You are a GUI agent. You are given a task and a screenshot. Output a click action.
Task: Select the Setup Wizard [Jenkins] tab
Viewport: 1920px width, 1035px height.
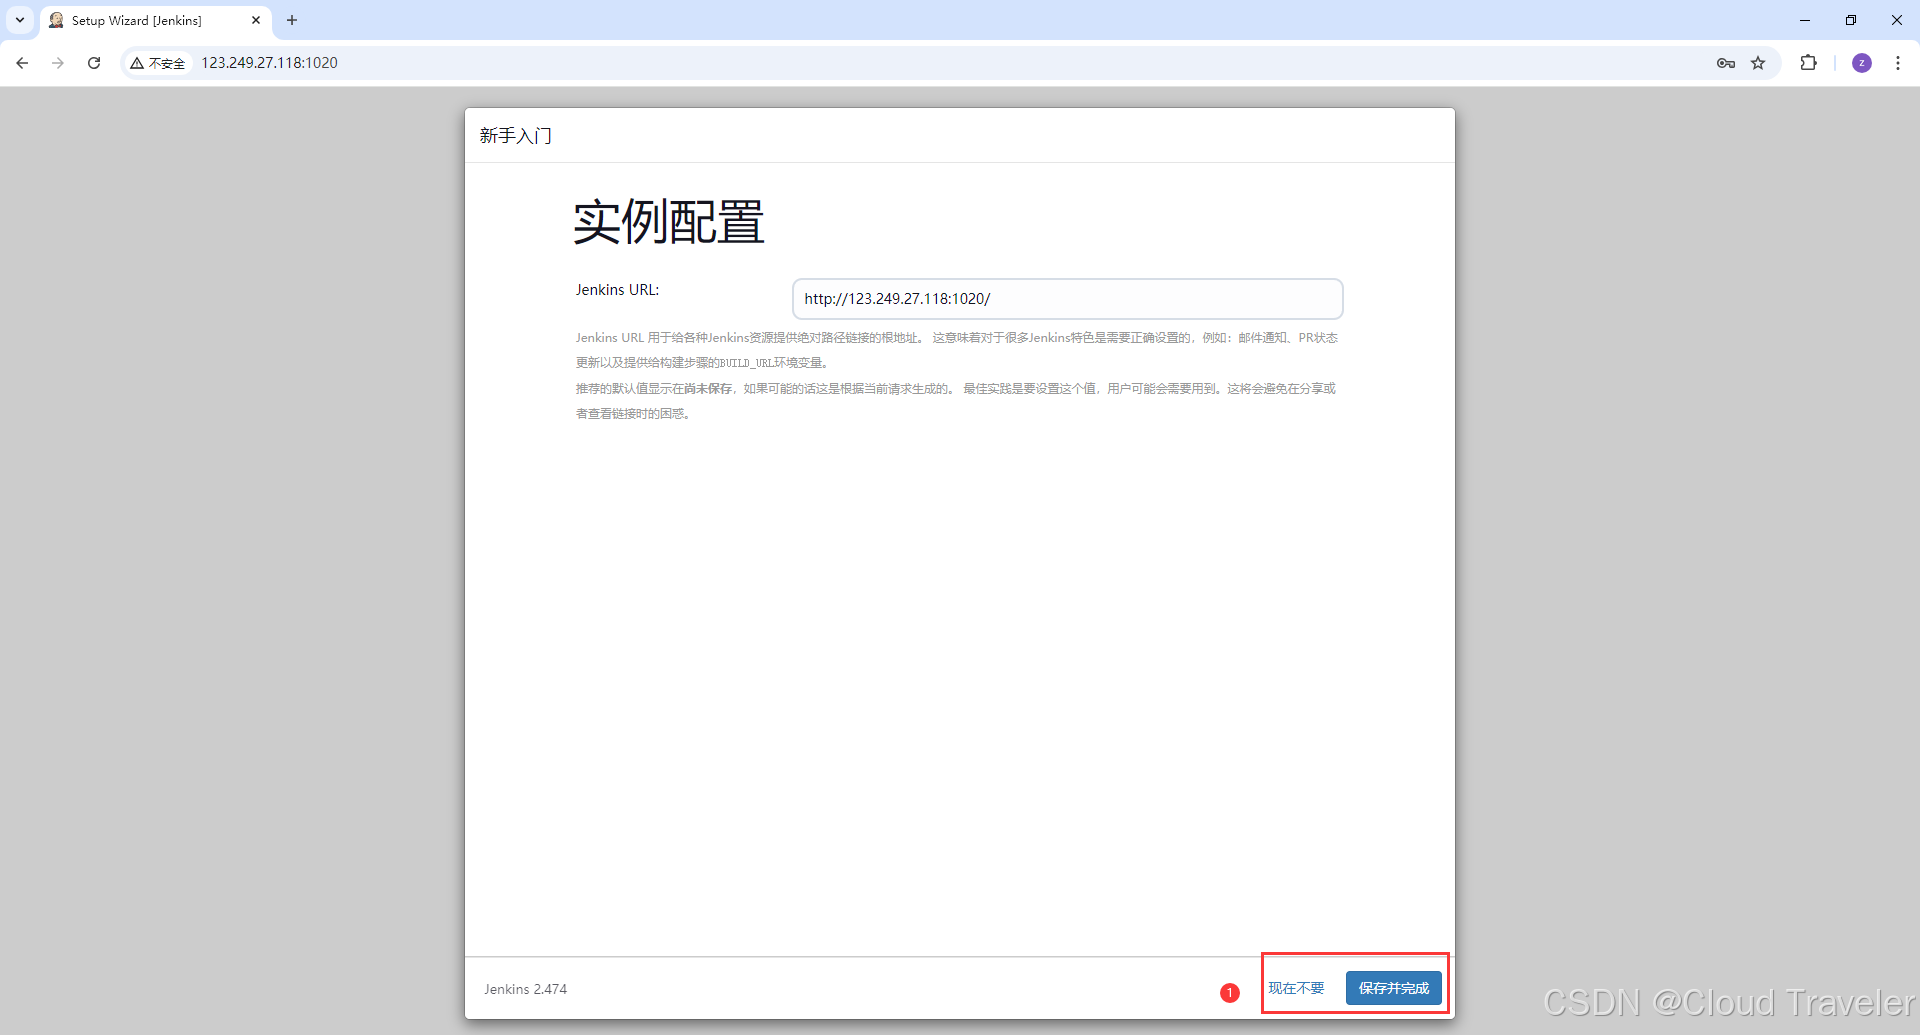tap(156, 20)
